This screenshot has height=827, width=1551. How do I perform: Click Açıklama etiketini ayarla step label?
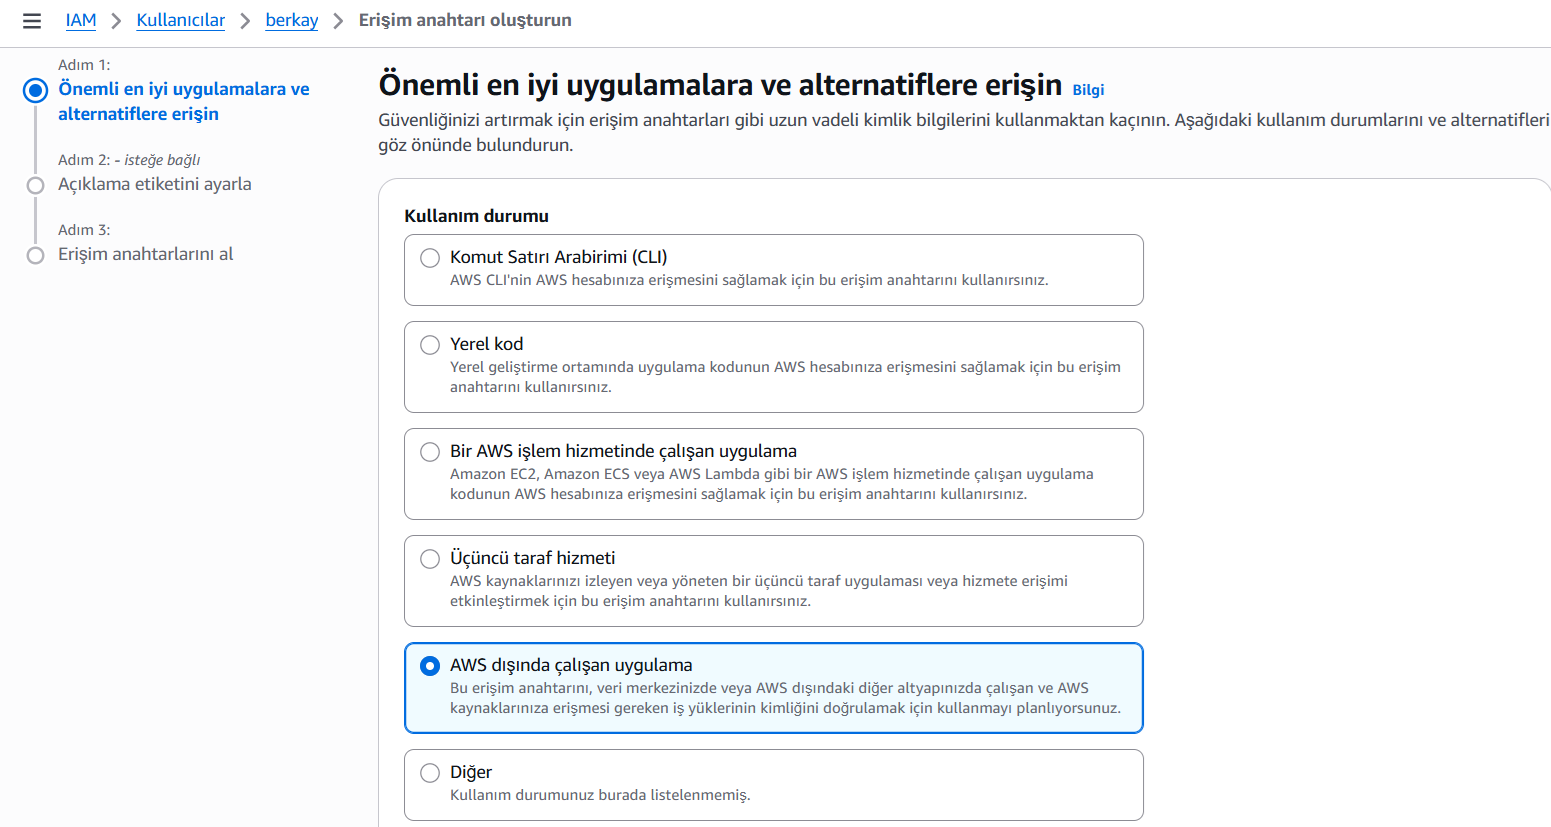click(x=154, y=184)
